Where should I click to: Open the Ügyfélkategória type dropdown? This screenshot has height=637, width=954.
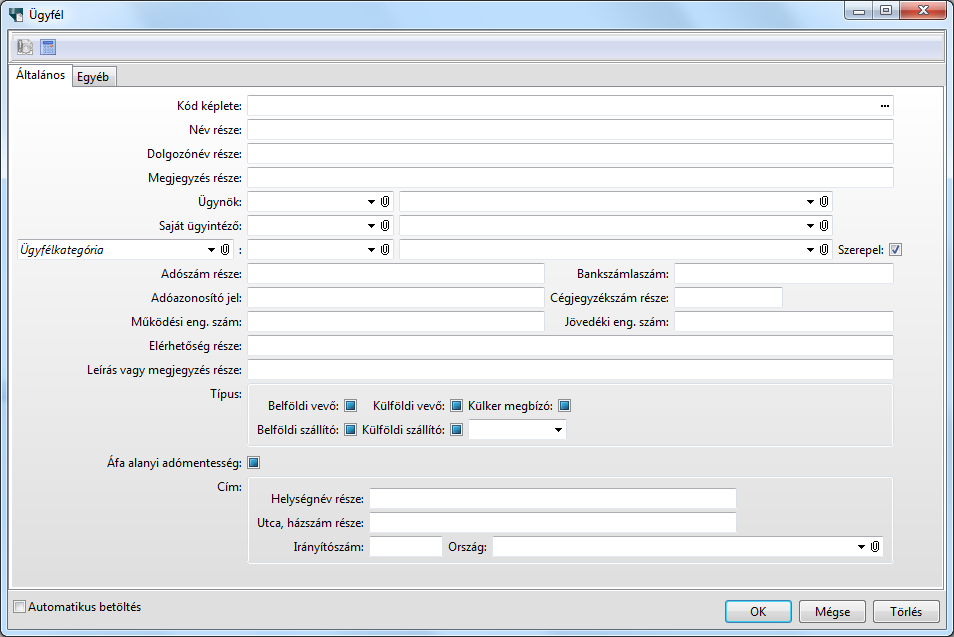211,249
